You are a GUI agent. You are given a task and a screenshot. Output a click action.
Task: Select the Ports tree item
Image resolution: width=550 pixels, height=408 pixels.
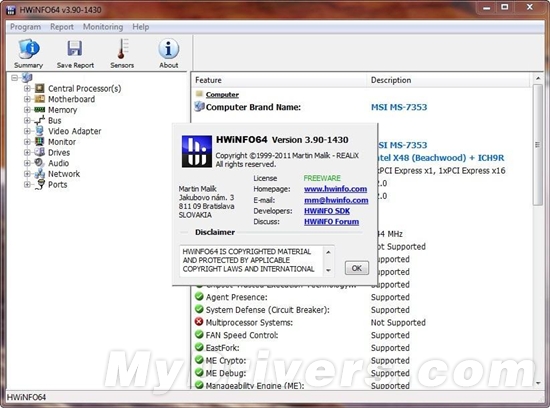58,185
